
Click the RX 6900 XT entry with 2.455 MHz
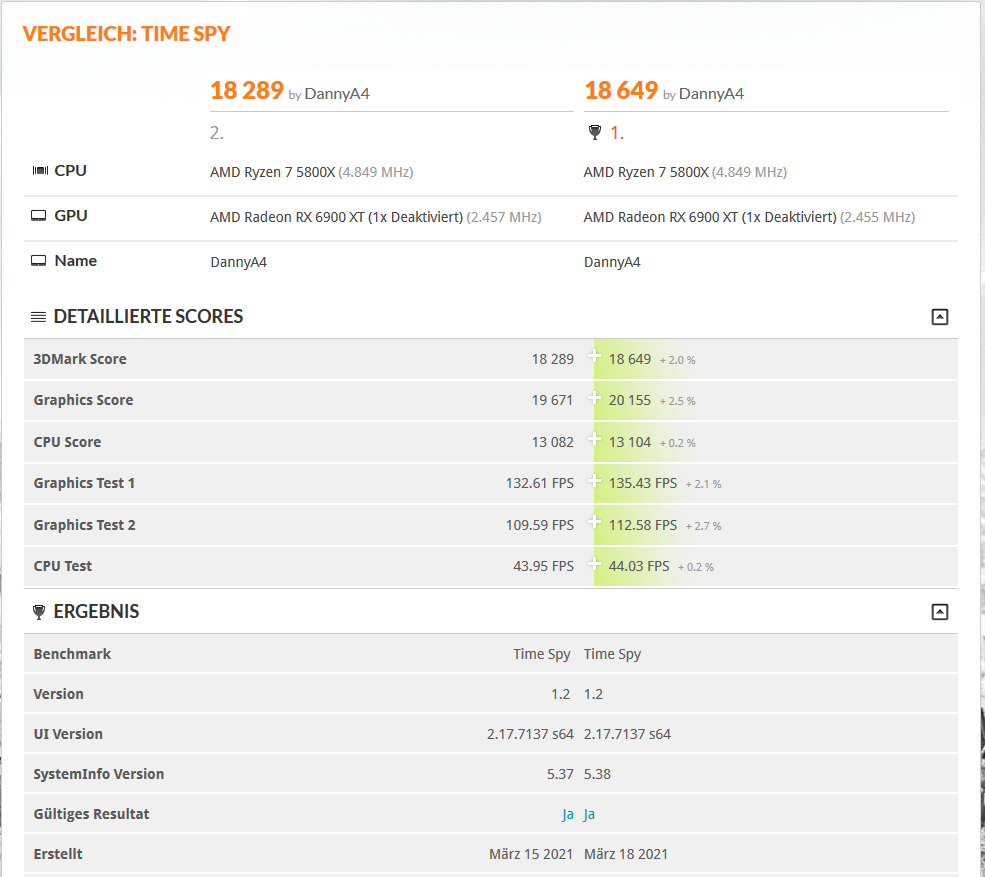[749, 217]
